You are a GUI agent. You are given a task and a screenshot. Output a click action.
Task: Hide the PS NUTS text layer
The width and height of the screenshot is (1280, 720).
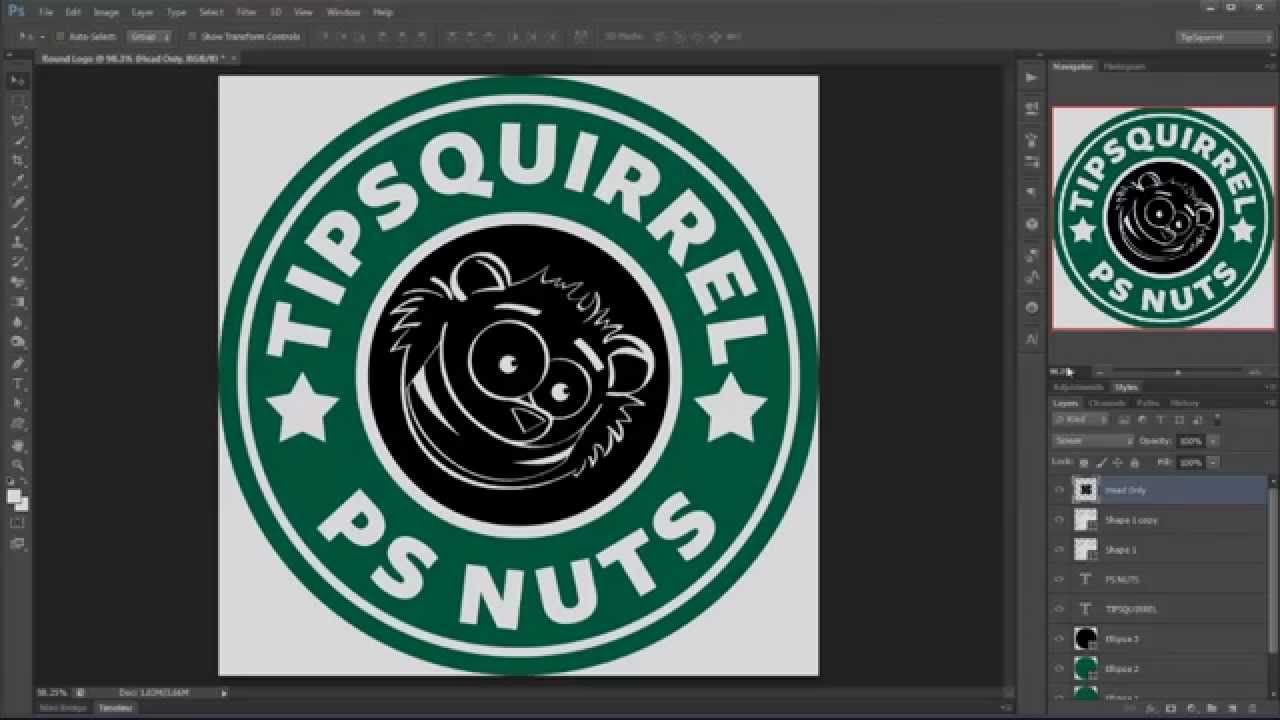(1060, 579)
